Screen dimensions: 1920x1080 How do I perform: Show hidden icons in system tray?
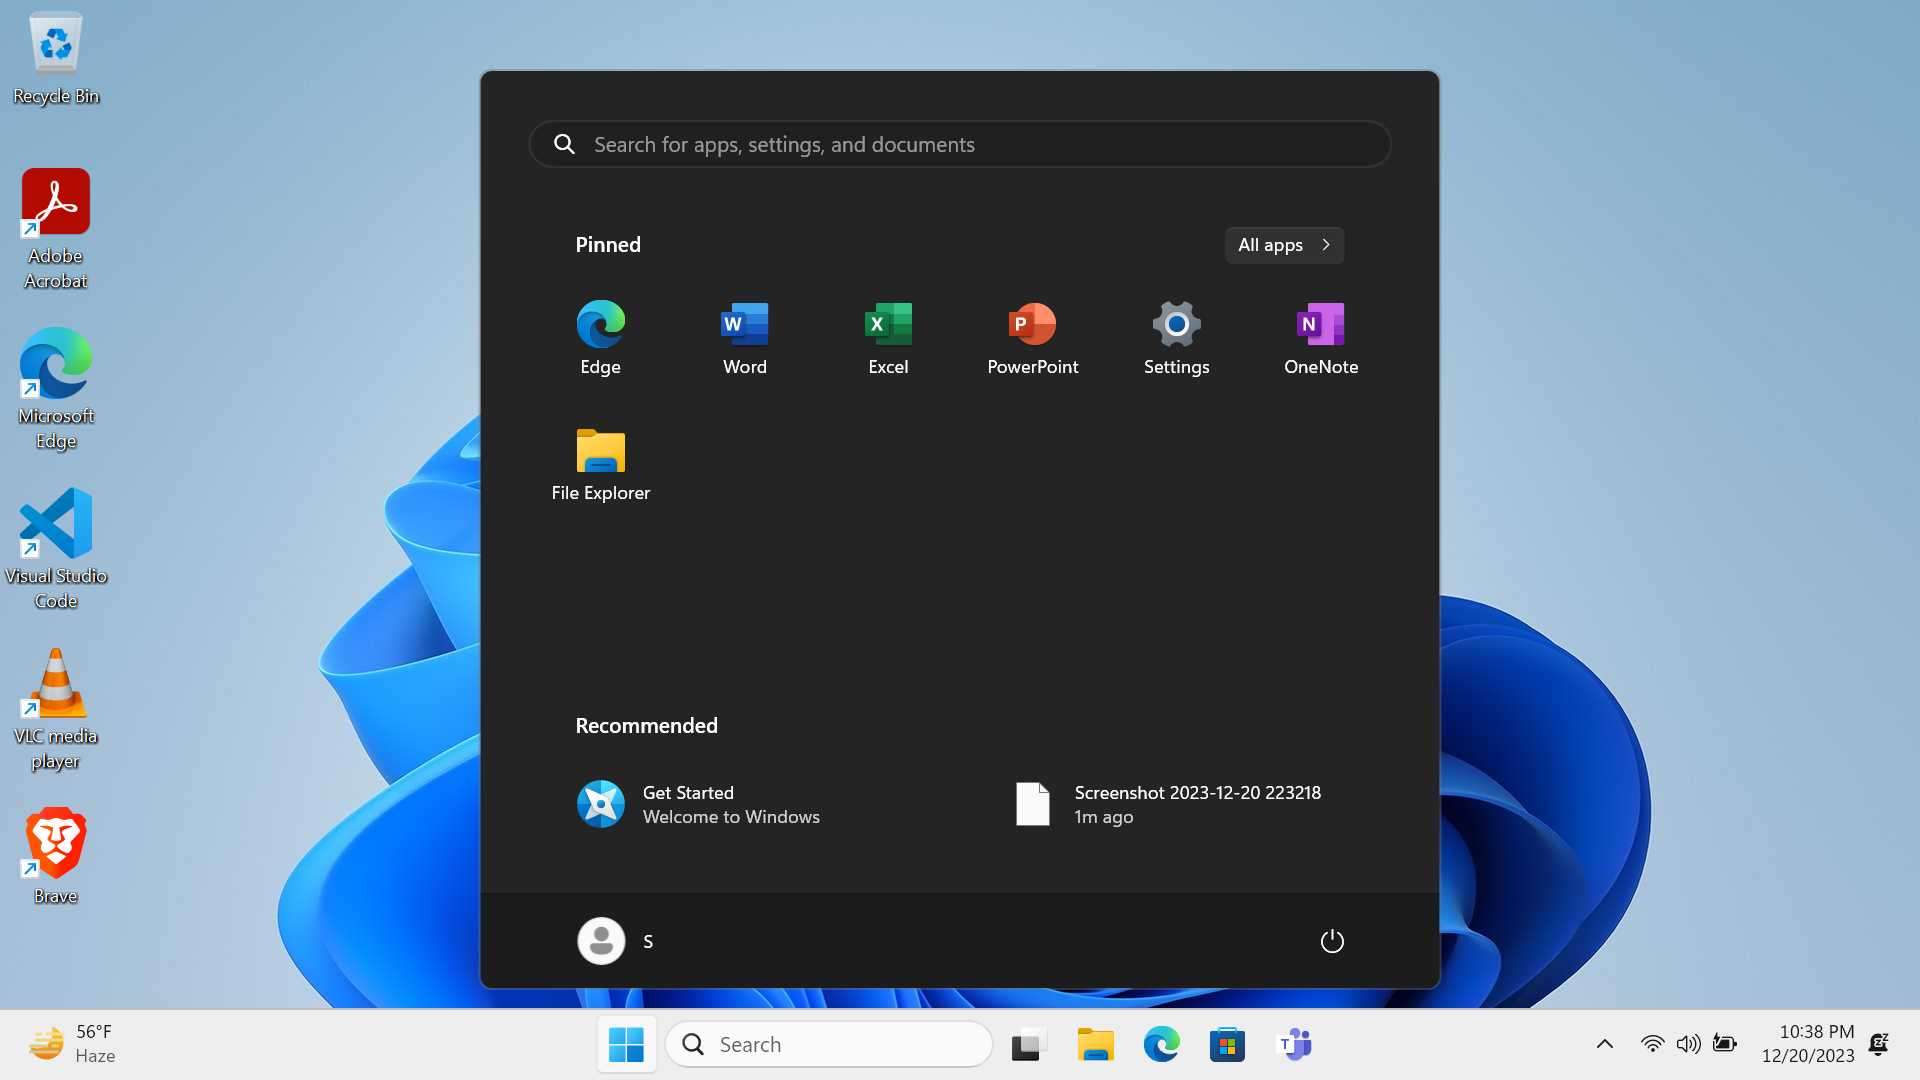pyautogui.click(x=1604, y=1044)
